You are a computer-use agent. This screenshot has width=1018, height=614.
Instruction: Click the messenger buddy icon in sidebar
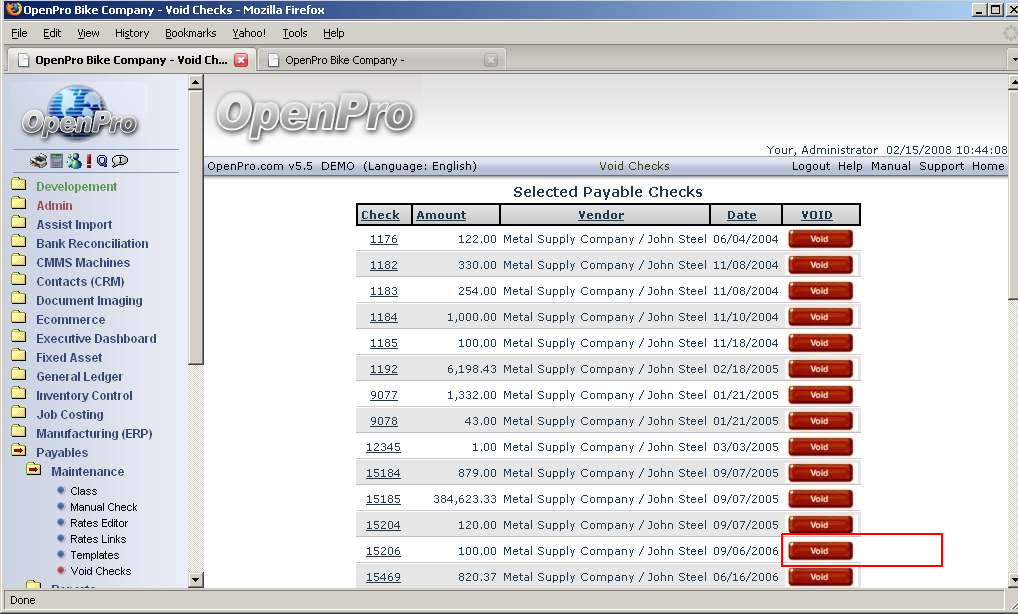coord(74,161)
